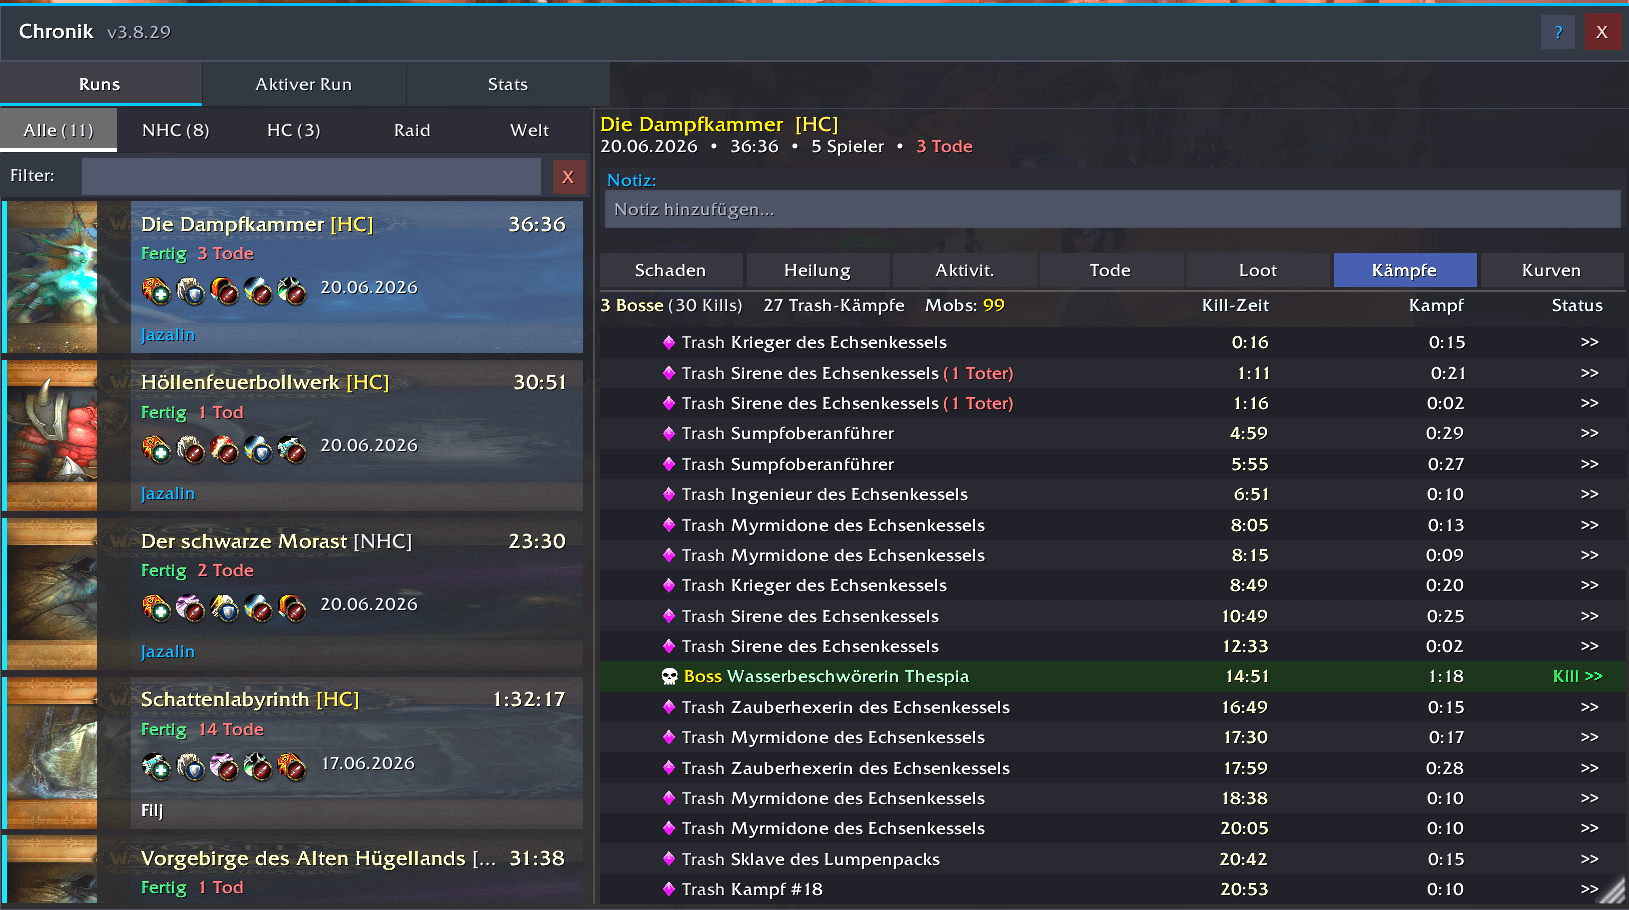
Task: Click the diamond icon of Sirene trash at 10:49
Action: tap(669, 616)
